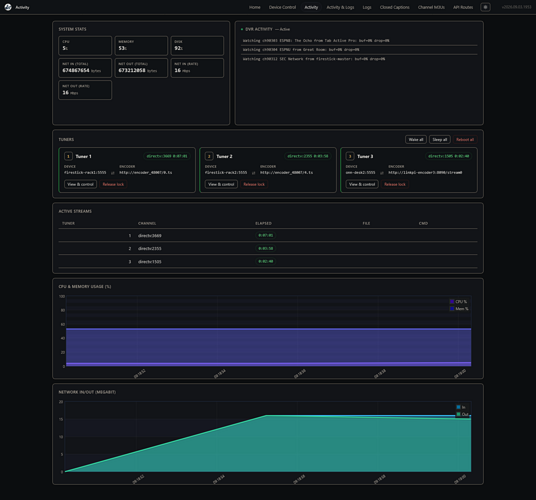Click the Tuner column header
536x500 pixels.
(68, 224)
